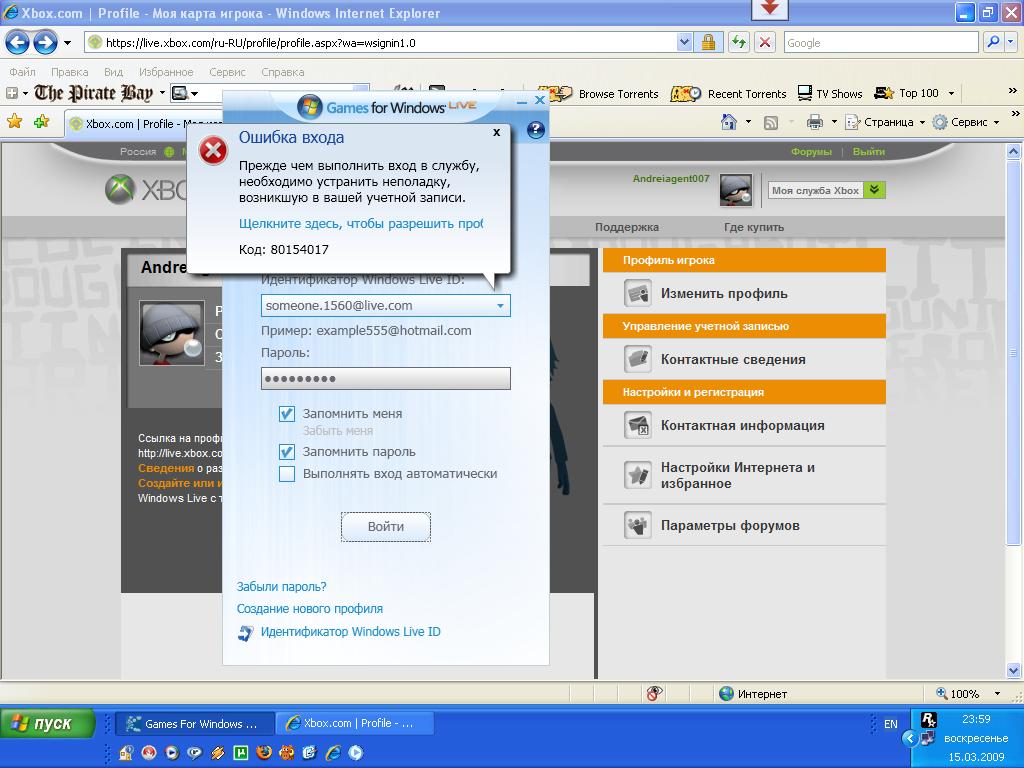Screen dimensions: 1024x768
Task: Click the Add to Favorites icon
Action: point(42,122)
